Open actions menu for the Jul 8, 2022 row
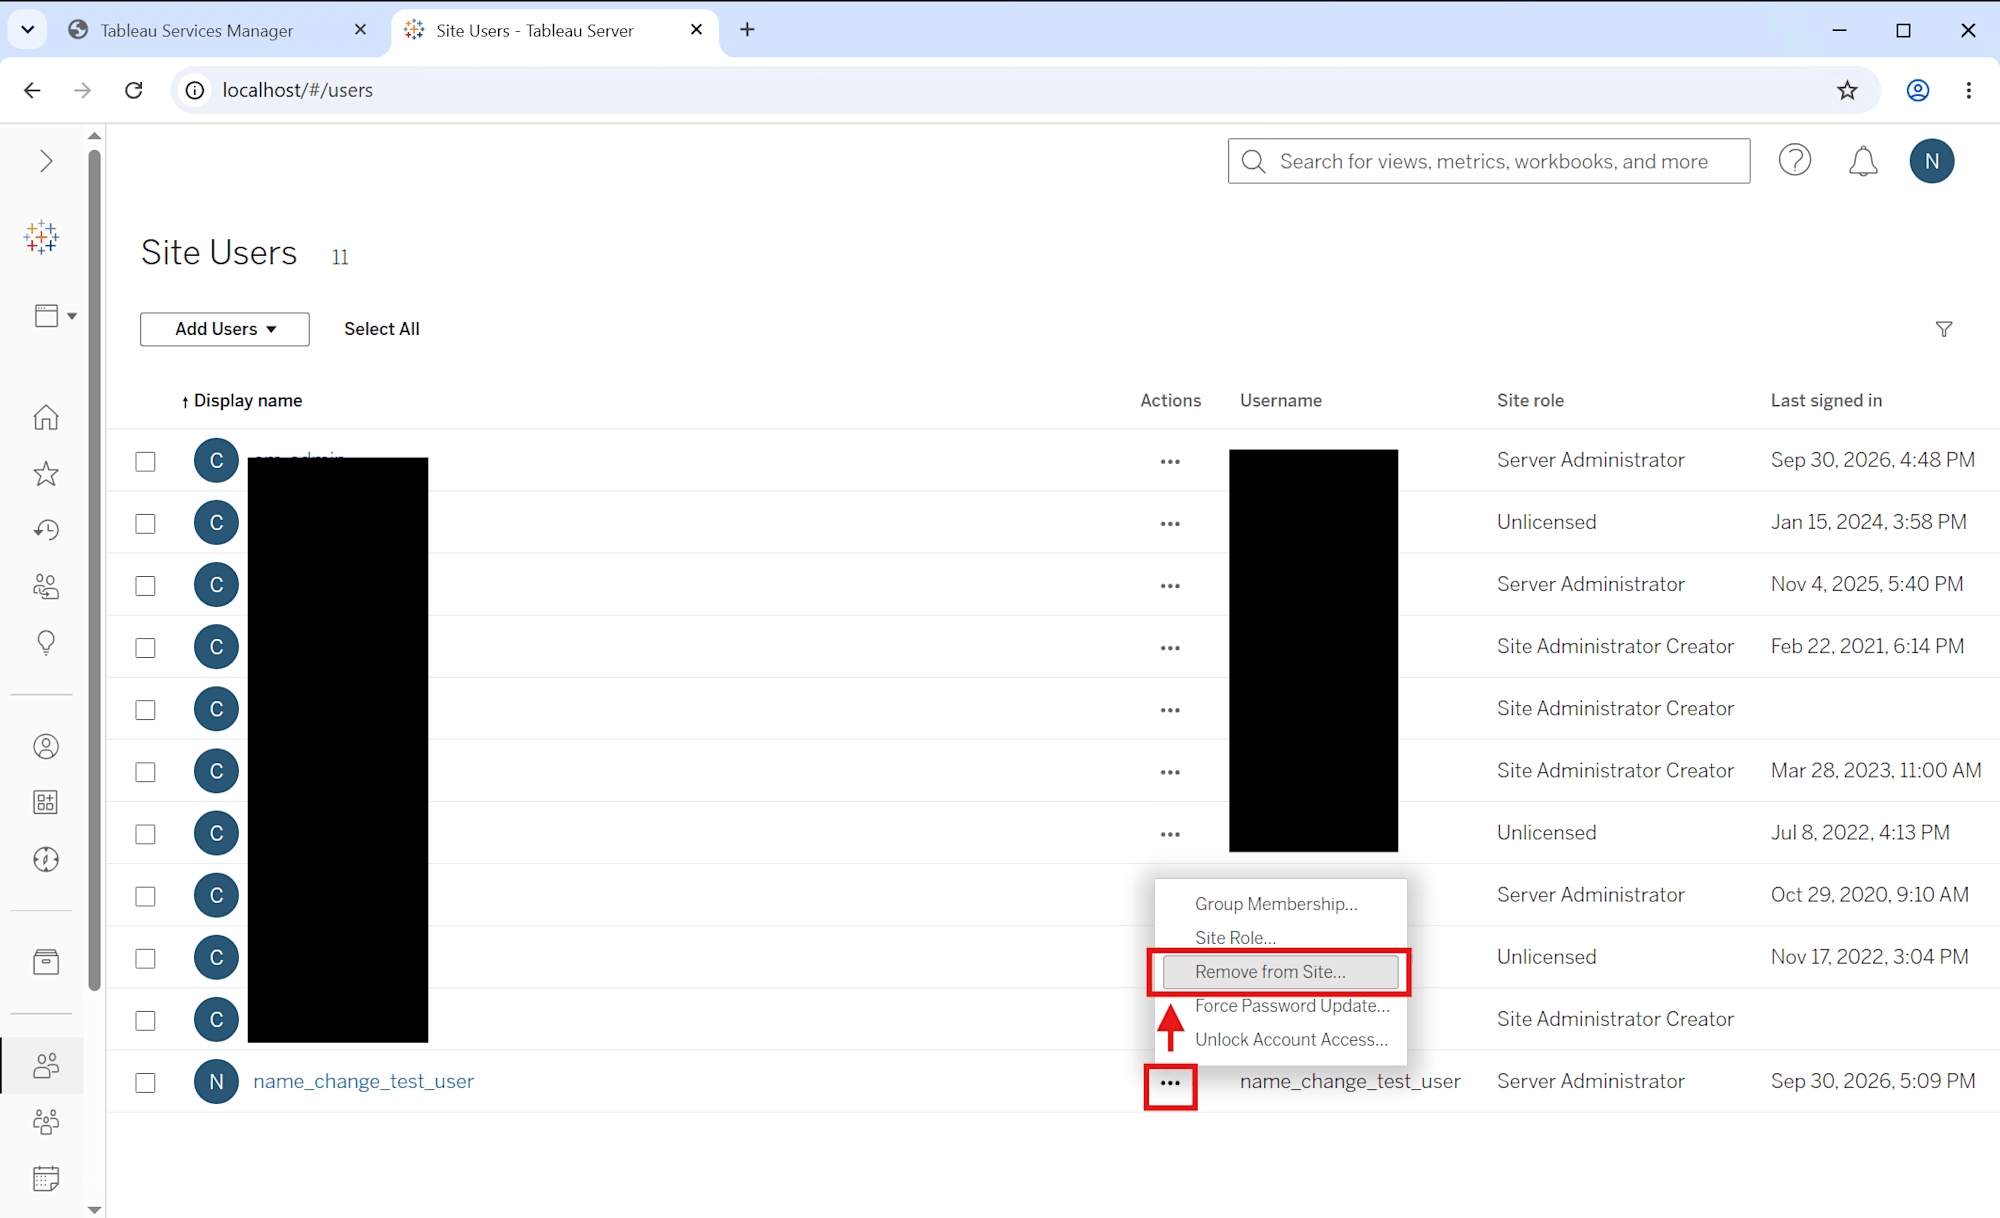2000x1218 pixels. pos(1170,834)
